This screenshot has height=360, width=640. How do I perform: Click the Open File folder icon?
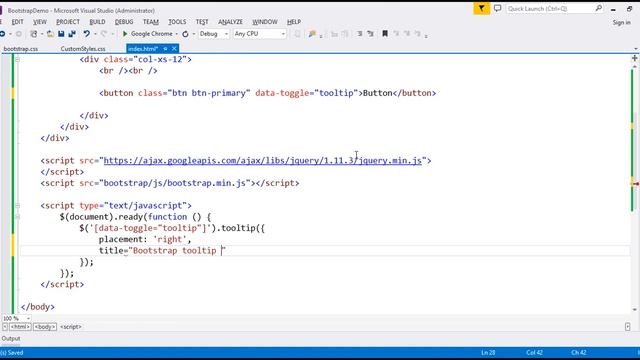coord(50,34)
